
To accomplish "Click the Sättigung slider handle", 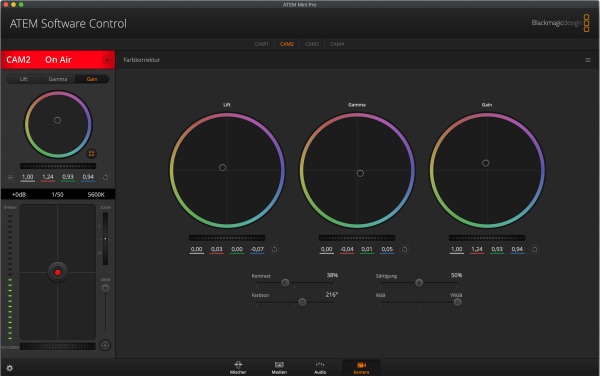I will coord(419,283).
